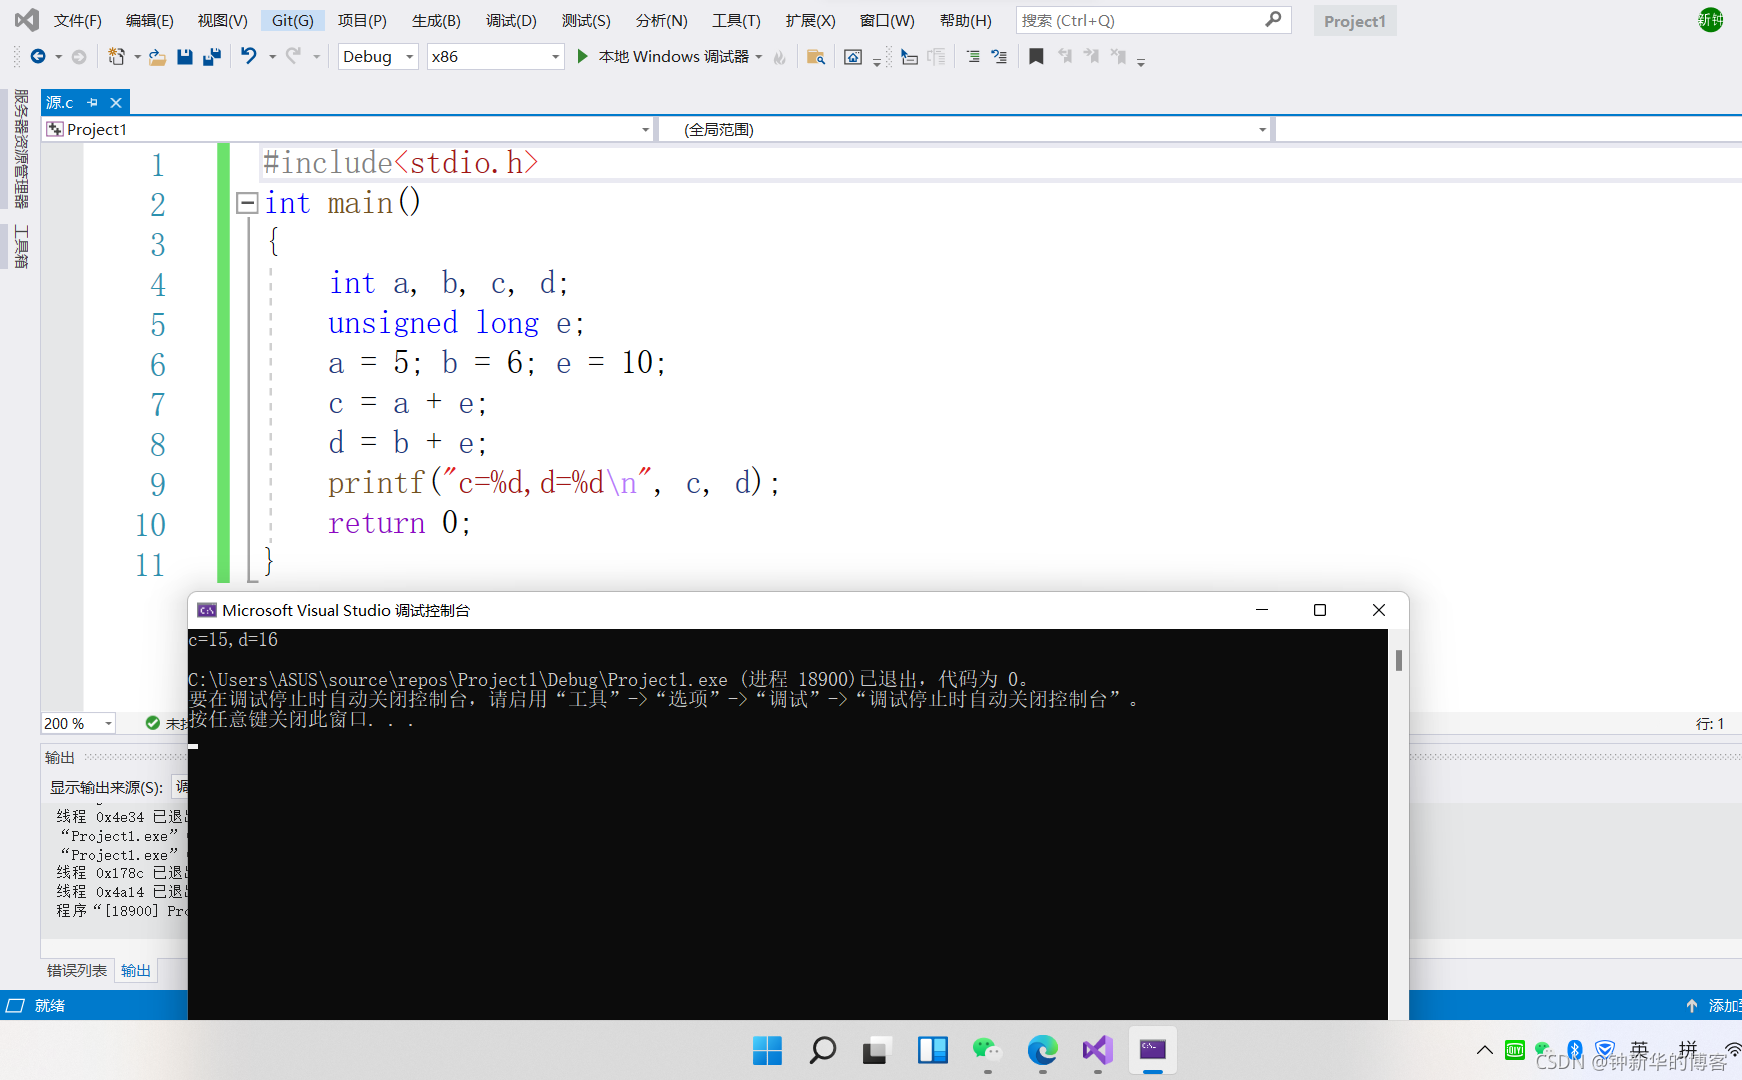1742x1080 pixels.
Task: Open the new item dropdown arrow
Action: (x=137, y=57)
